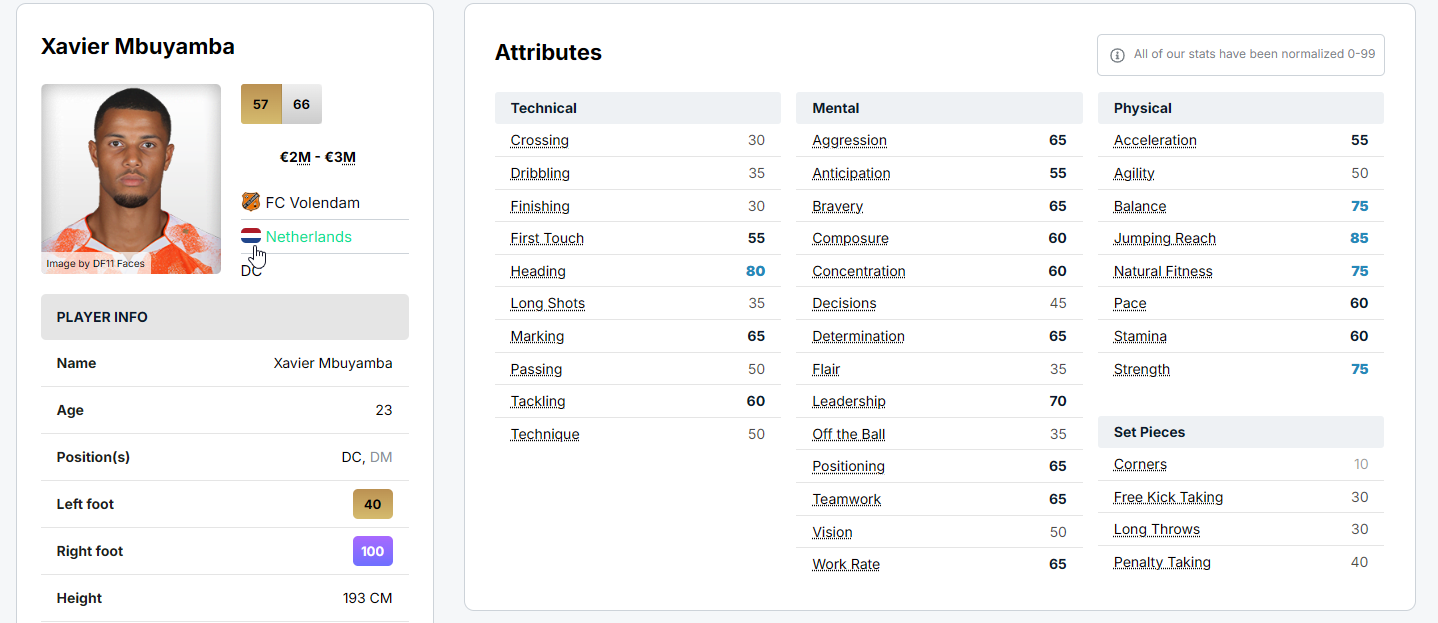Click the Technical column header
Screen dimensions: 1438x623
coord(543,108)
